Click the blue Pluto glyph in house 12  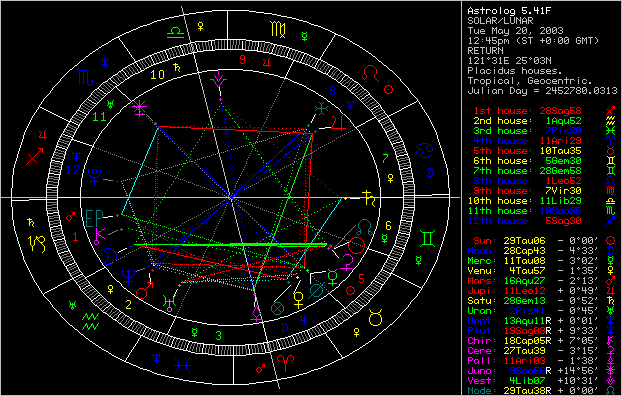coord(94,177)
